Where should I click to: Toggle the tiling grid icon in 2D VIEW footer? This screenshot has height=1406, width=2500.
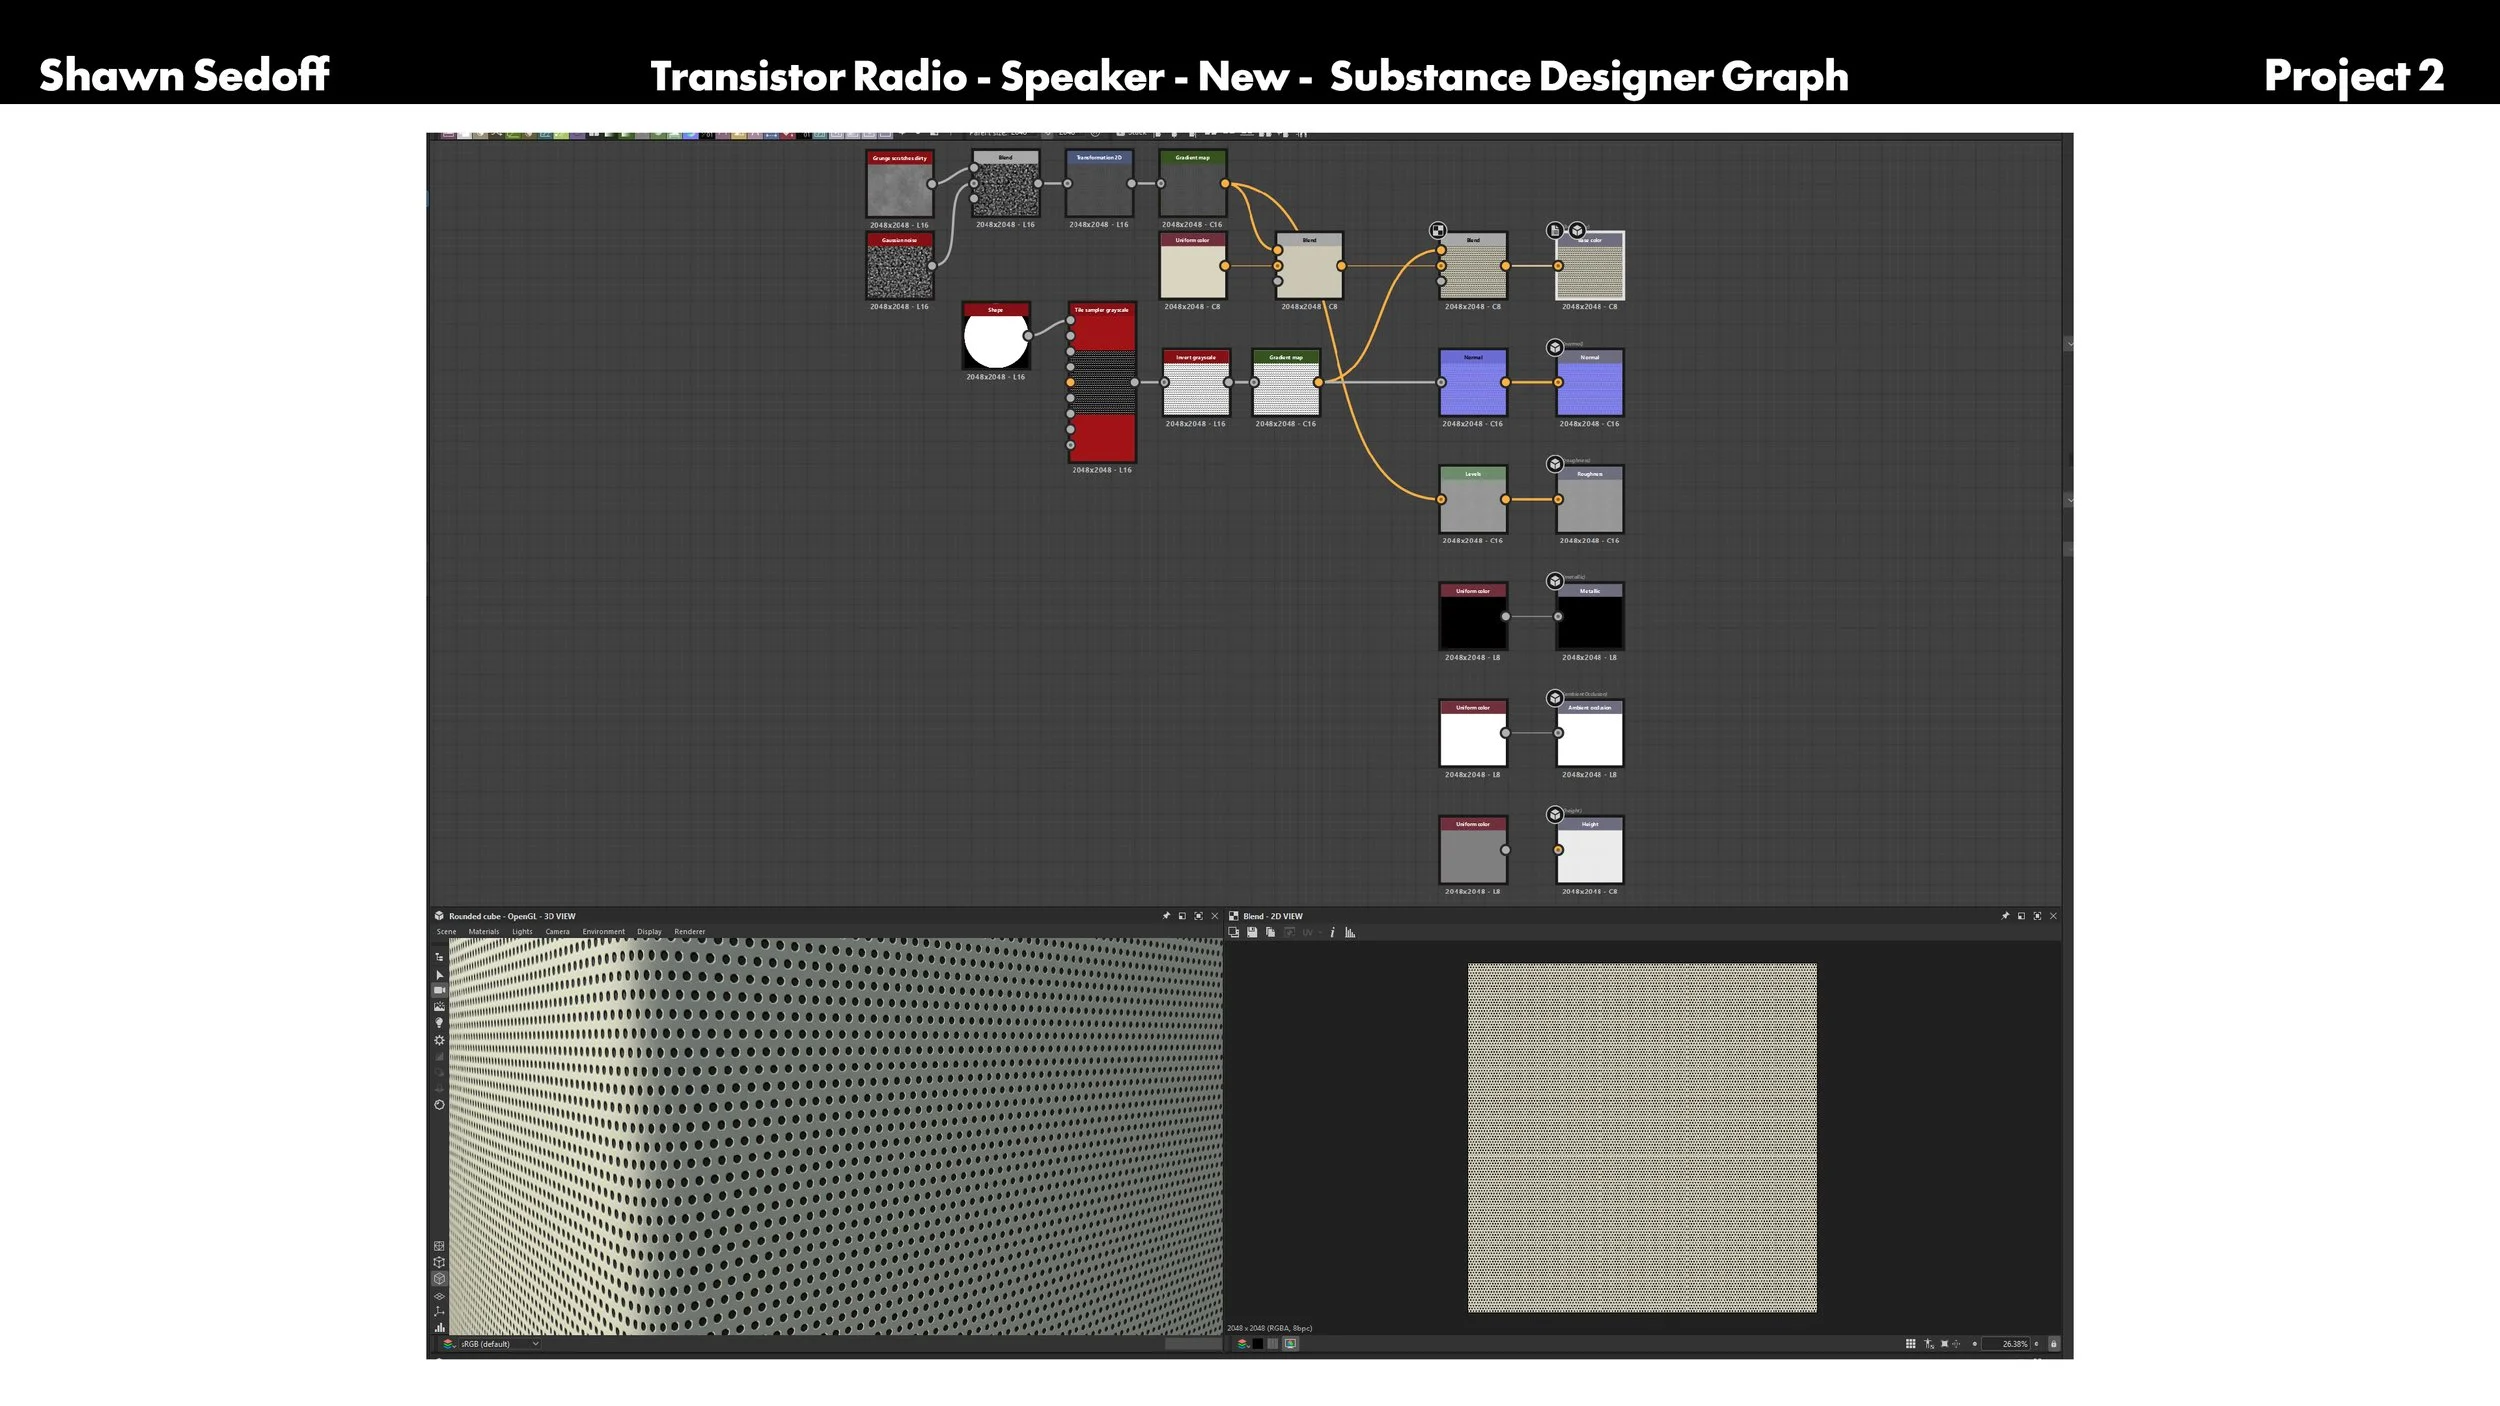pyautogui.click(x=1911, y=1344)
